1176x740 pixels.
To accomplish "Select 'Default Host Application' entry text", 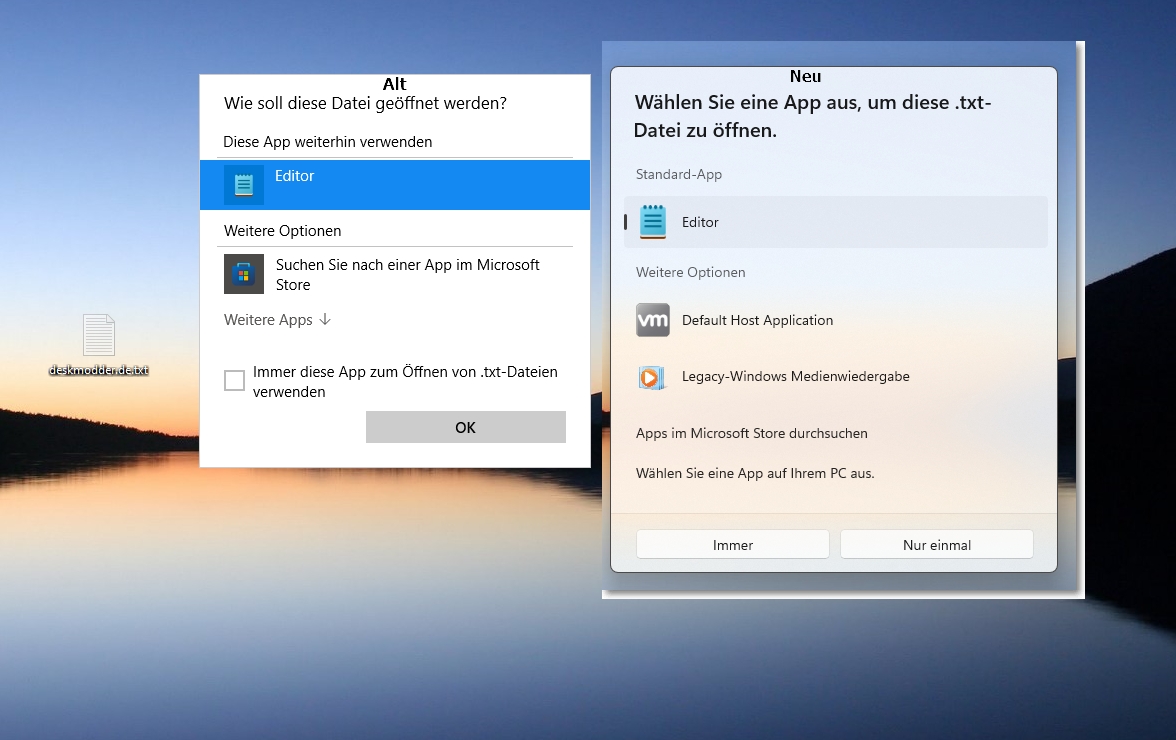I will pos(758,320).
